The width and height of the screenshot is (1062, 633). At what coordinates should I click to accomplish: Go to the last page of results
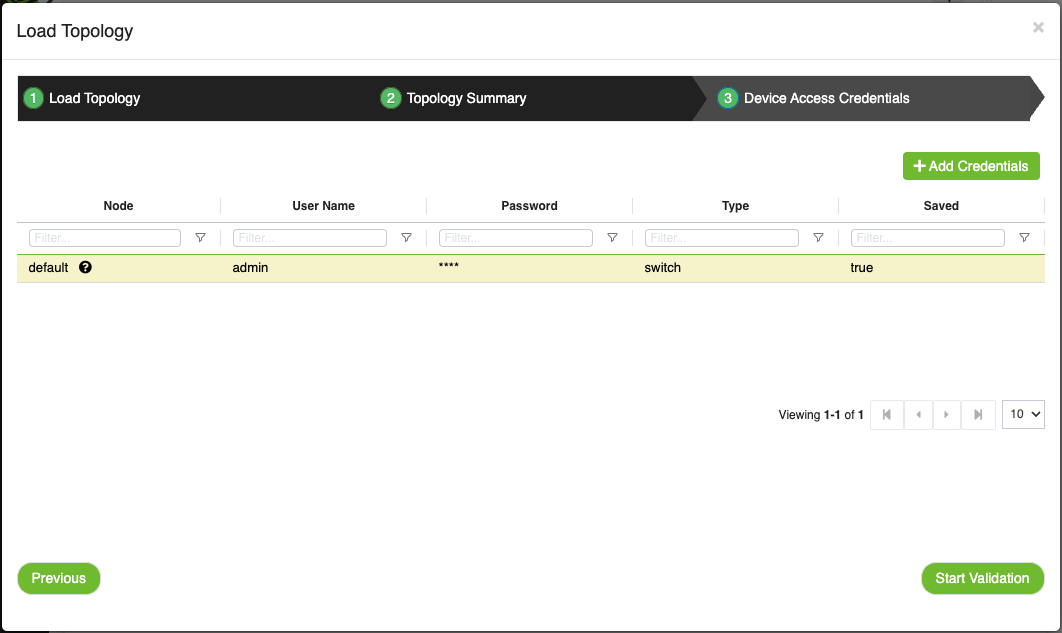click(x=978, y=414)
